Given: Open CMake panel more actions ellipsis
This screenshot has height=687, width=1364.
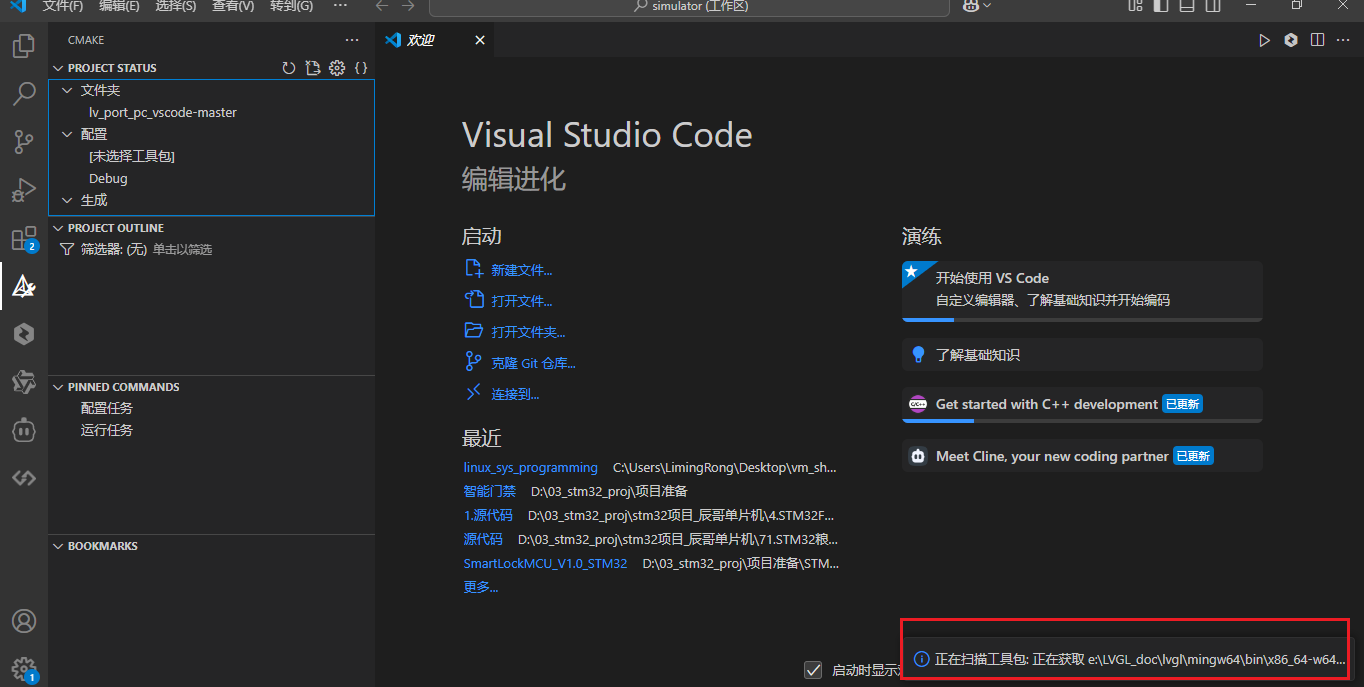Looking at the screenshot, I should pos(352,40).
